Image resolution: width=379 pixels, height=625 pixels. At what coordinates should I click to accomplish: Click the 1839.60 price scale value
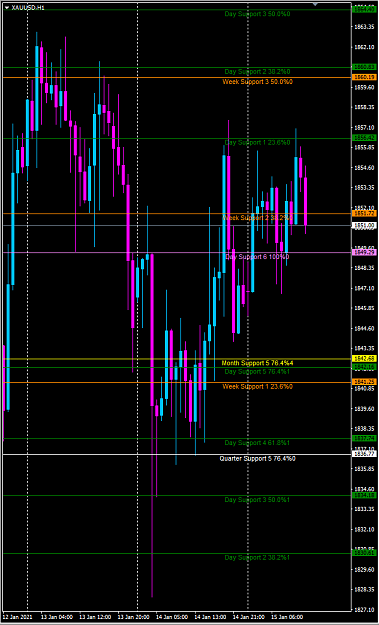coord(365,409)
